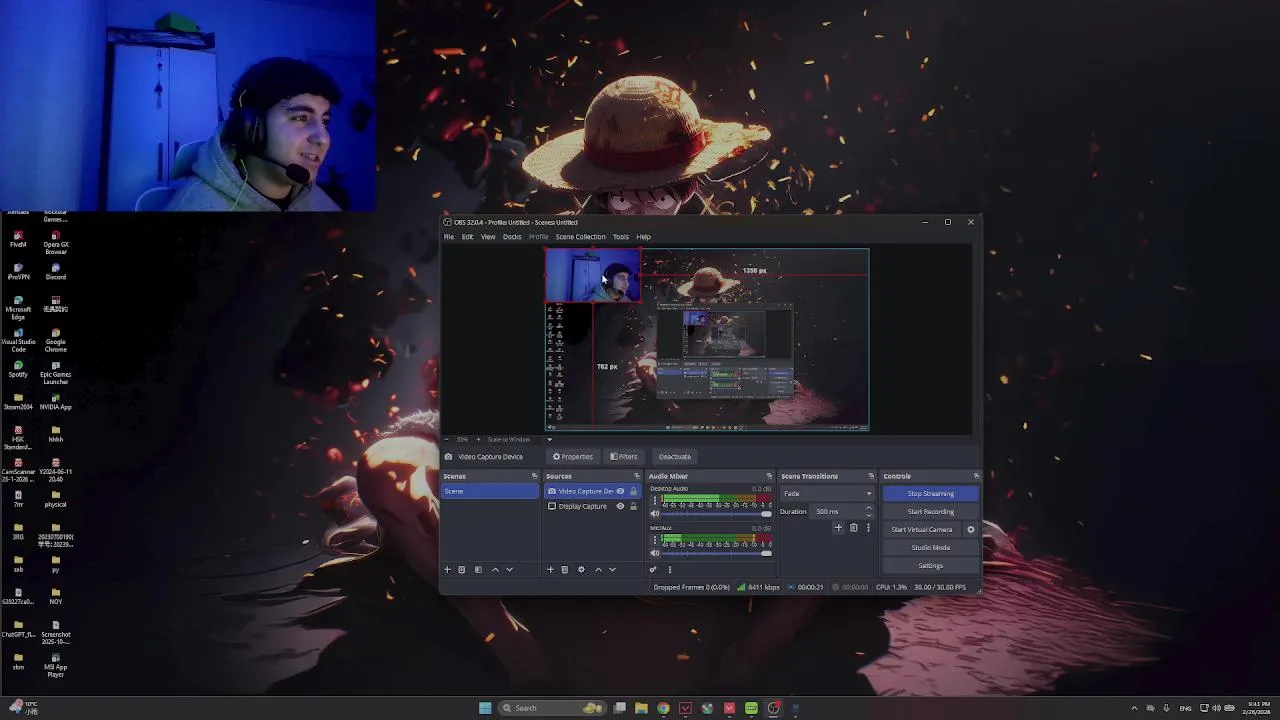Viewport: 1280px width, 720px height.
Task: Open Discord desktop shortcut
Action: pyautogui.click(x=56, y=271)
